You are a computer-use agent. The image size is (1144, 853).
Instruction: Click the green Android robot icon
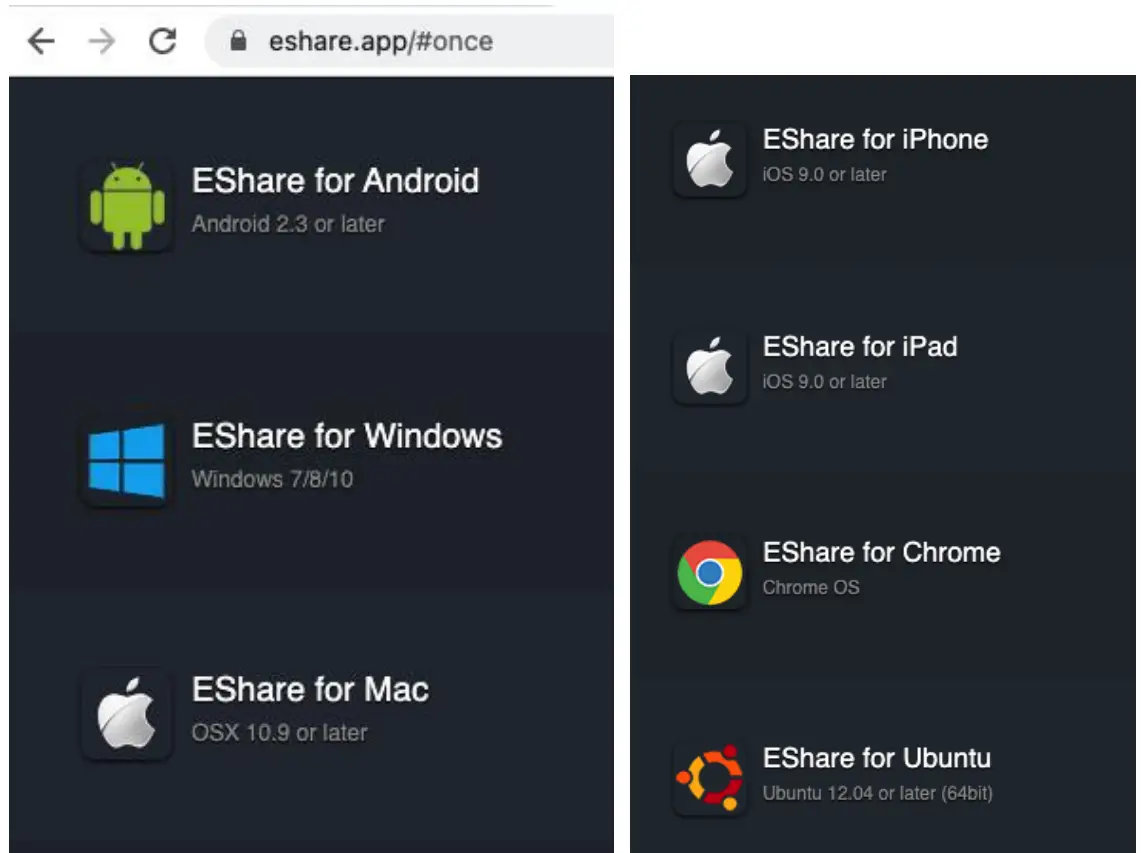point(126,203)
